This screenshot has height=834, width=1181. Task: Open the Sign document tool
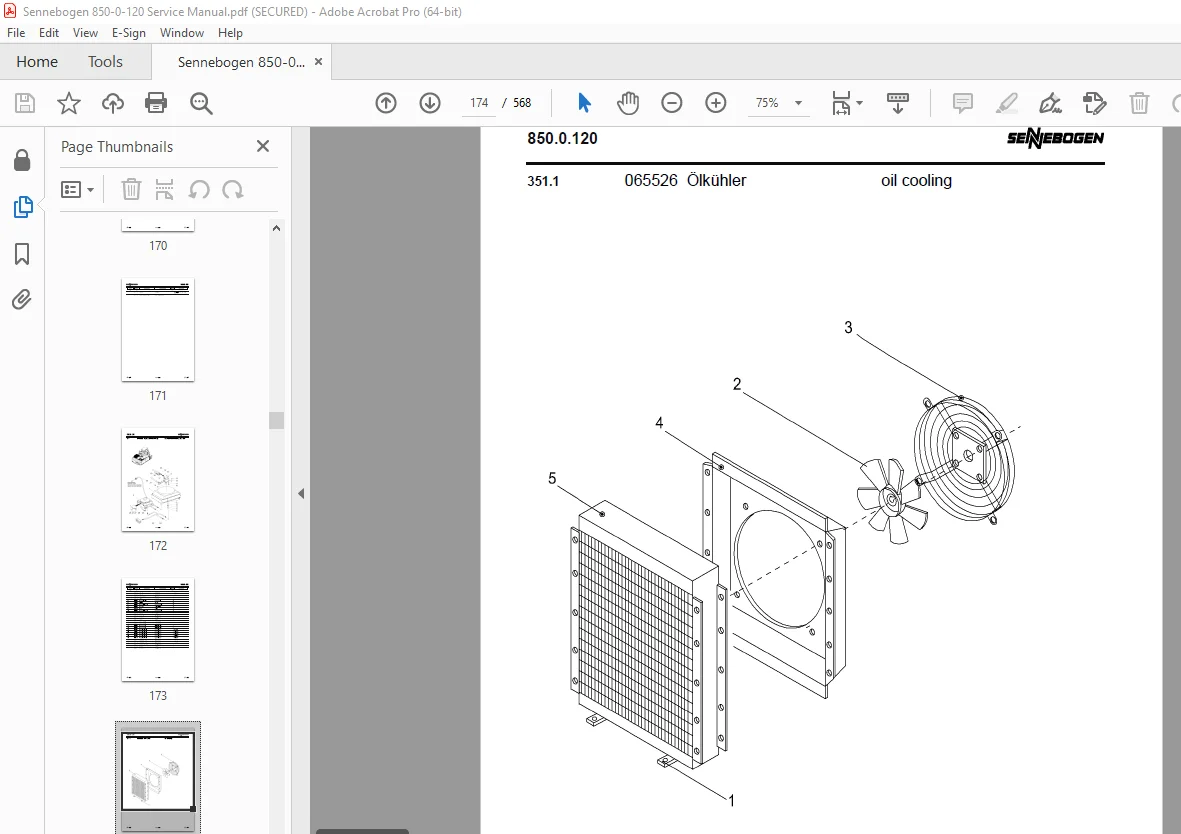click(1050, 103)
